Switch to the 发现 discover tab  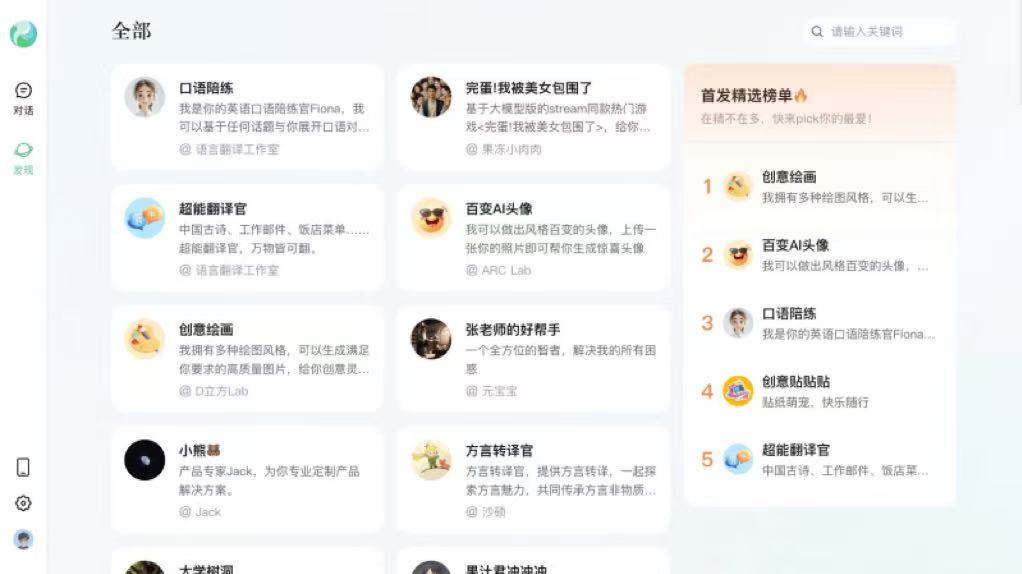click(x=23, y=157)
